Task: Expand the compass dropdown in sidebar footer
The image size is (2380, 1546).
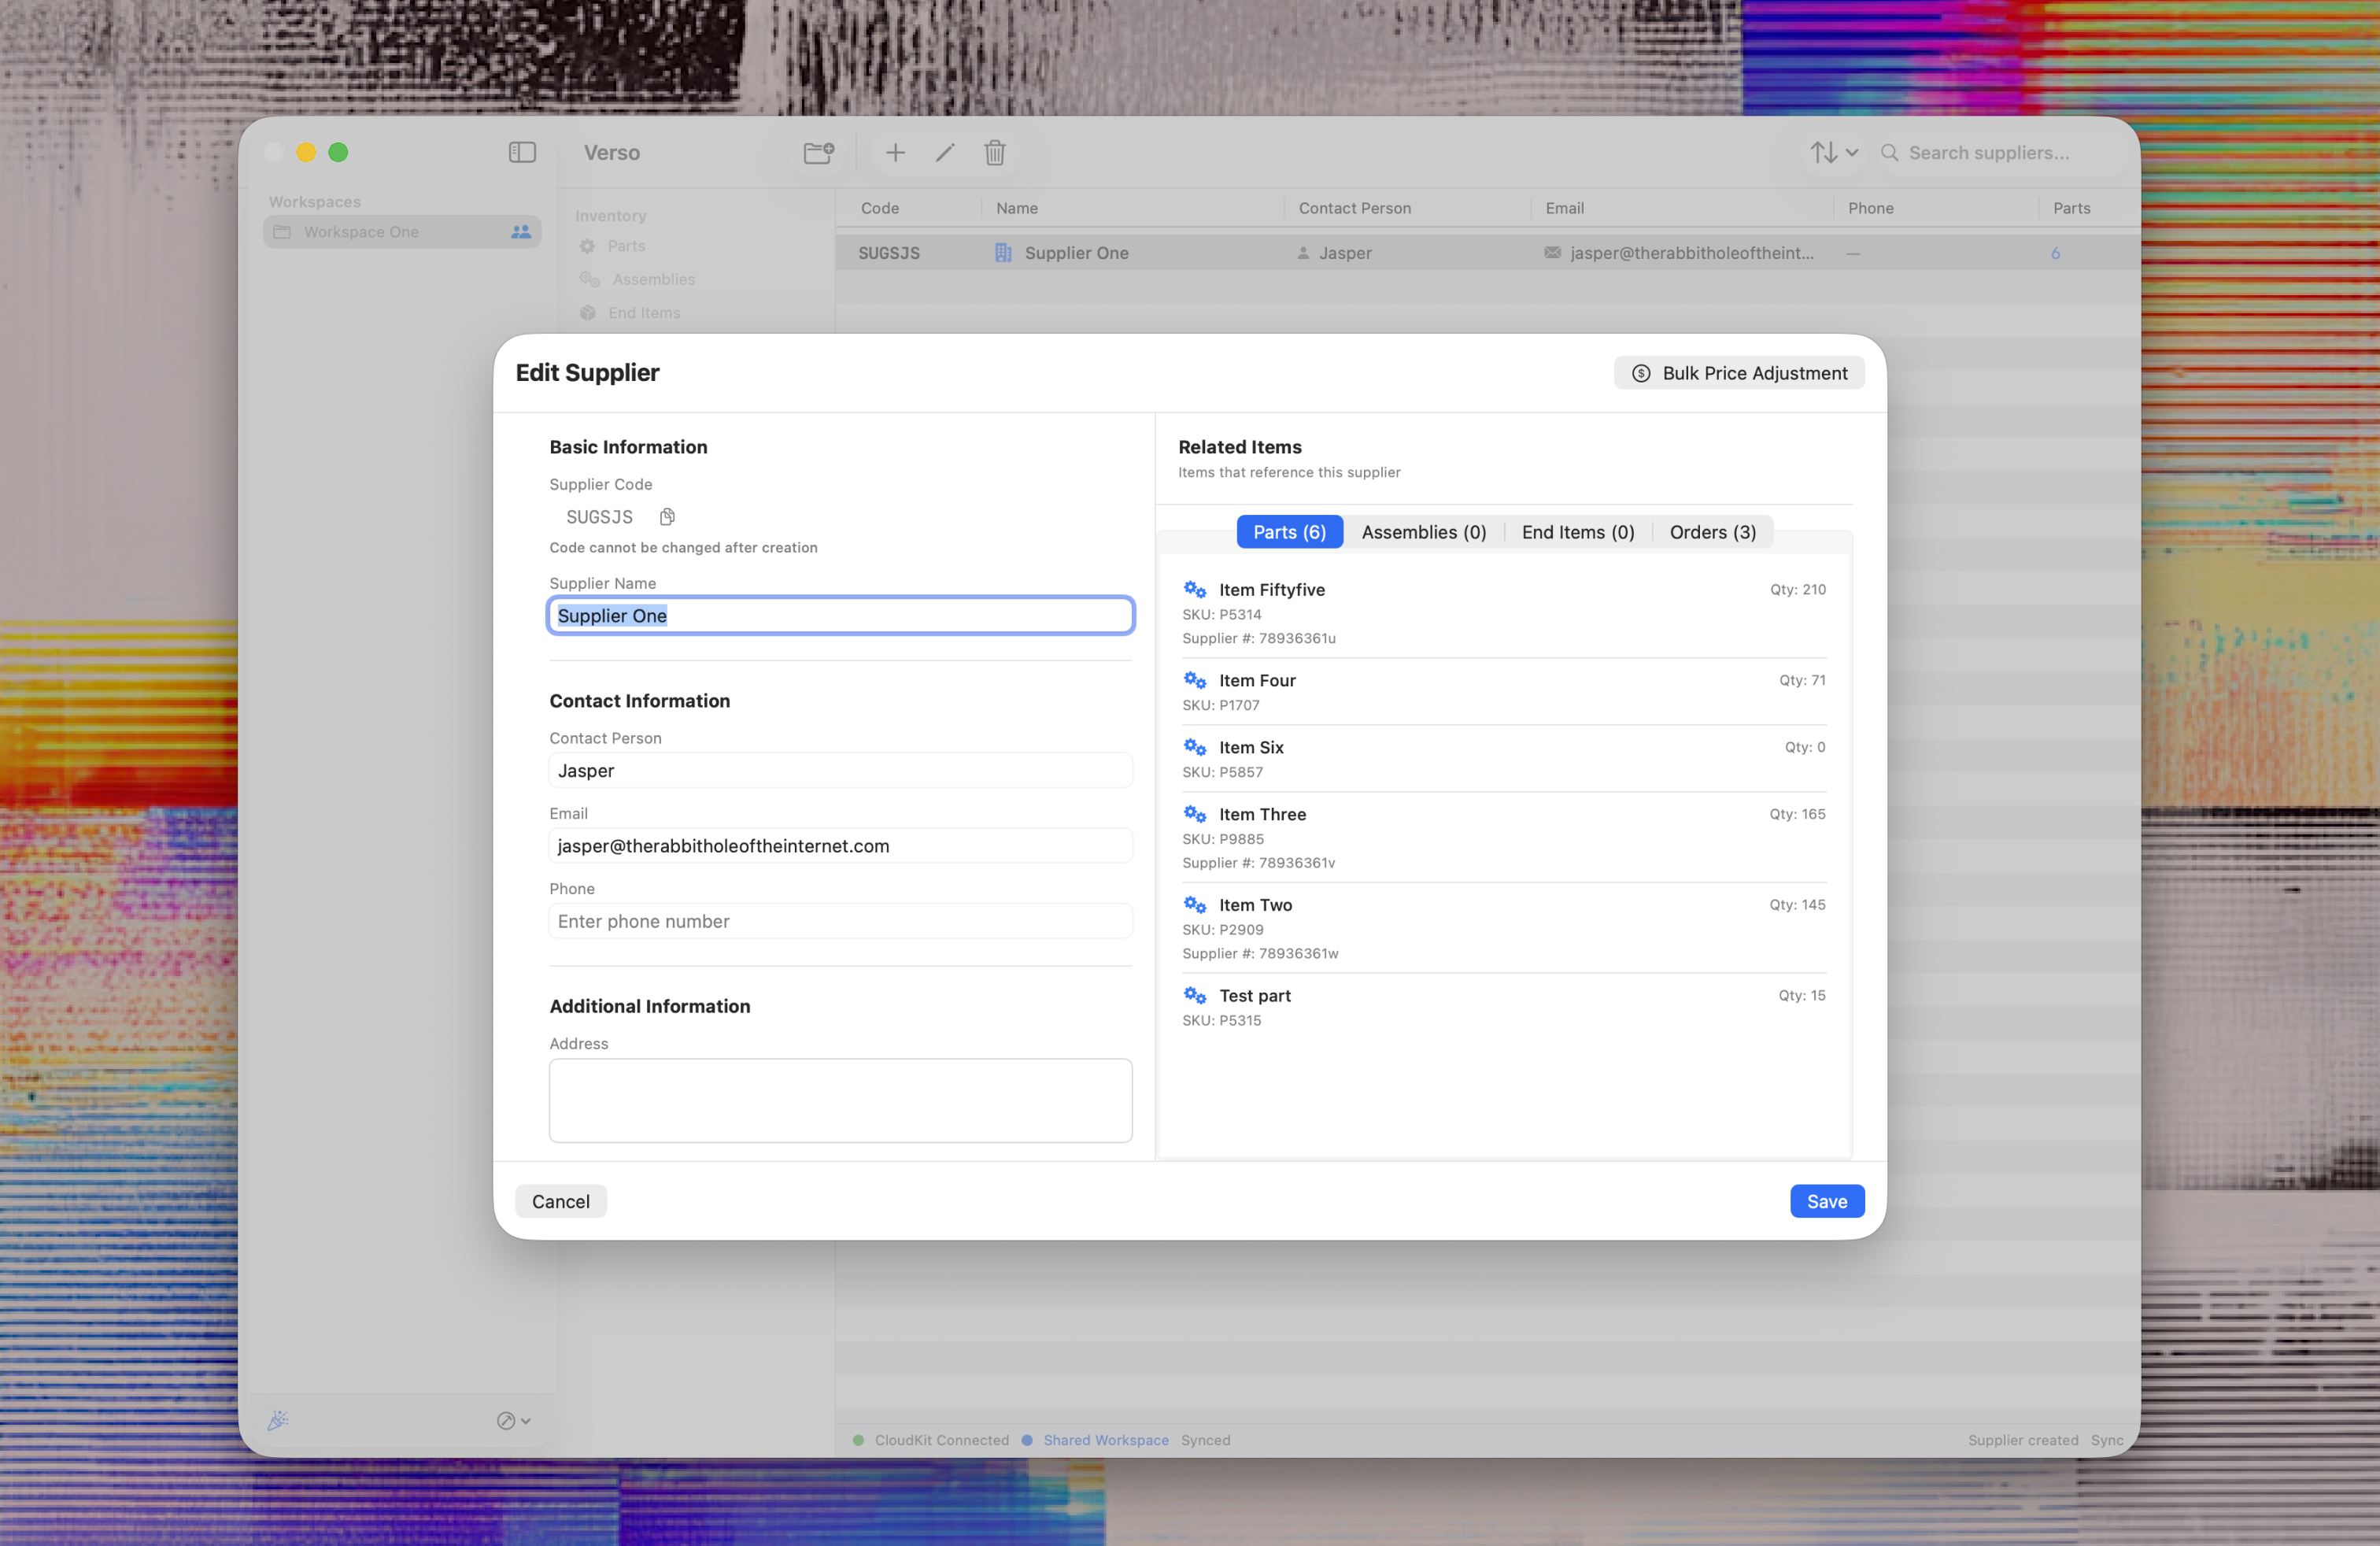Action: 514,1420
